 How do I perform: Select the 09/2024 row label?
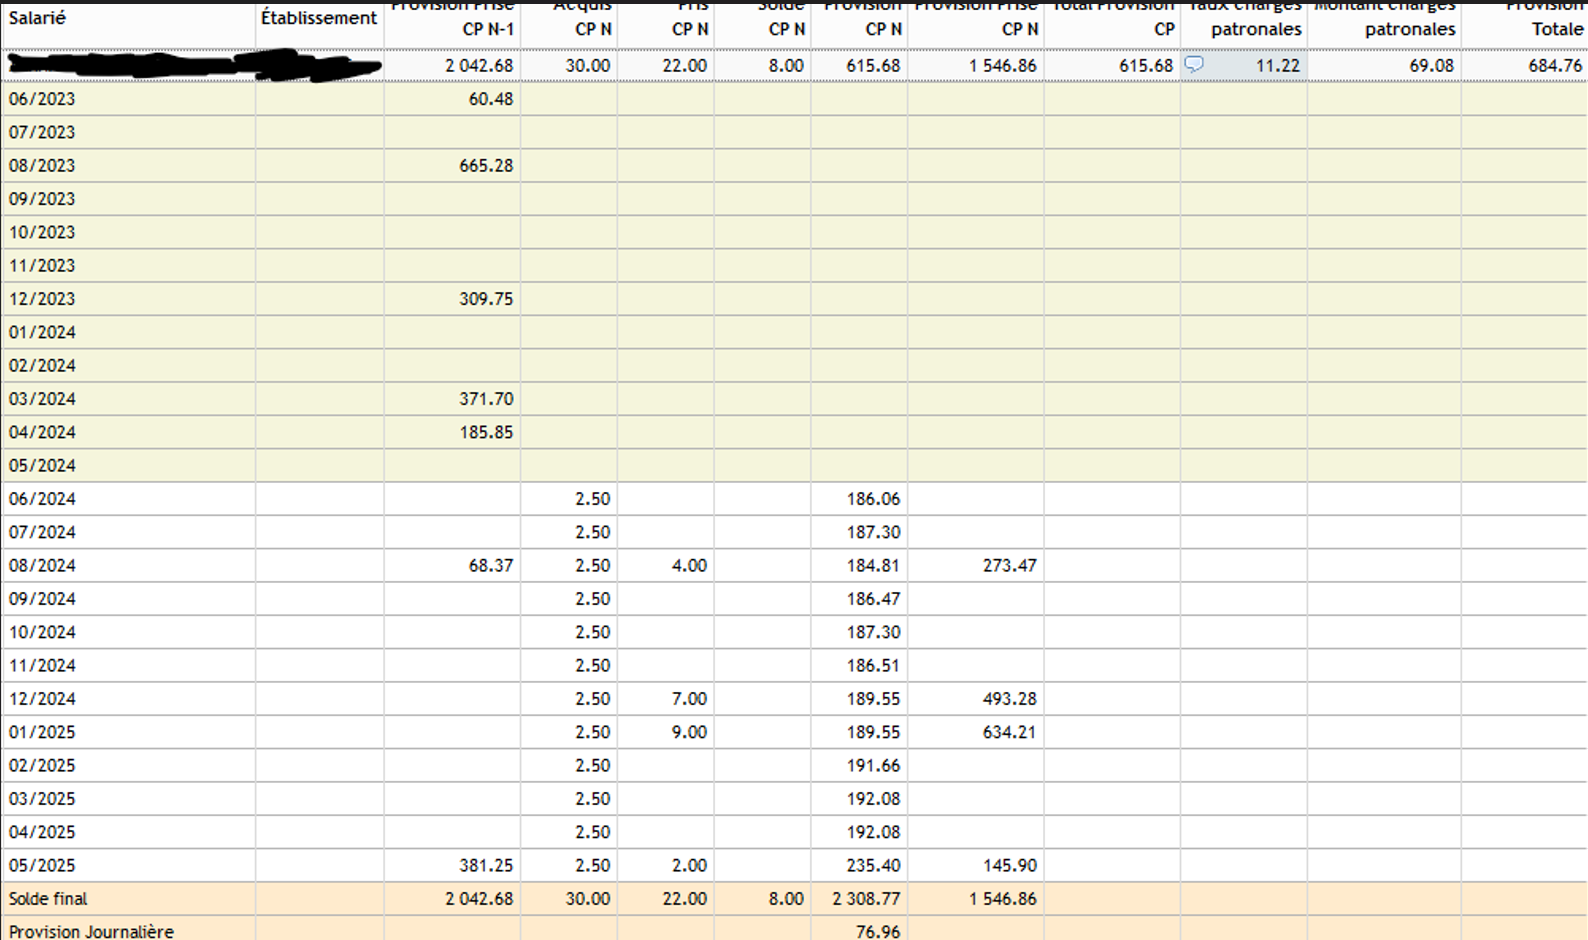tap(42, 599)
